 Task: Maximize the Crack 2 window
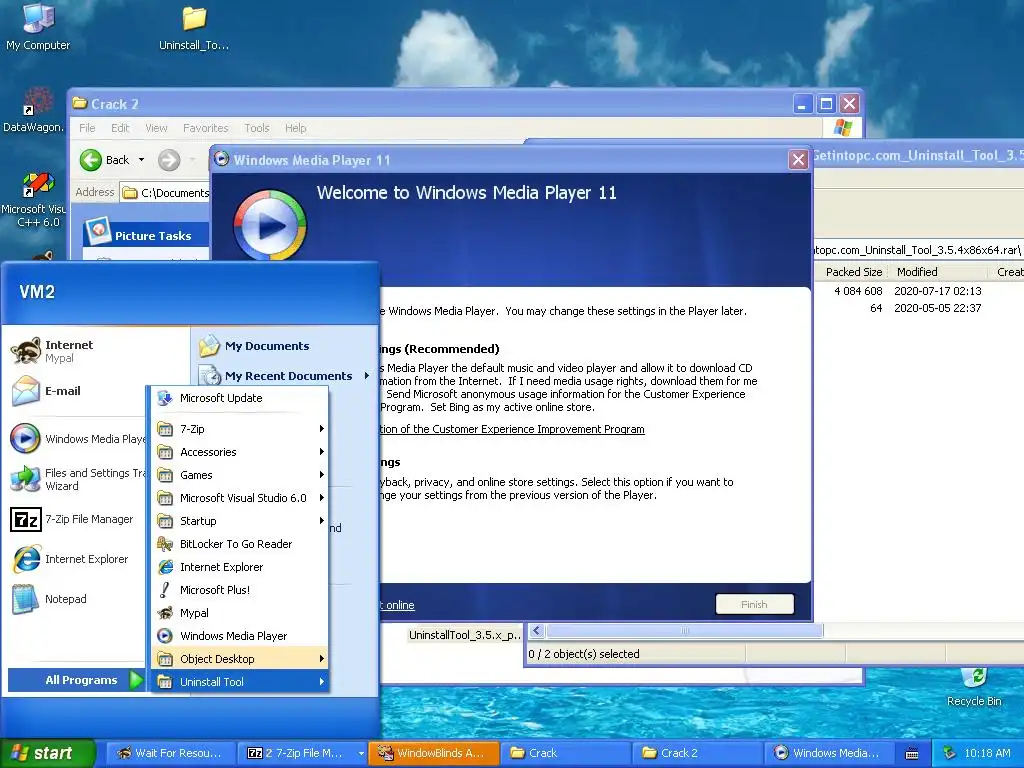(826, 104)
